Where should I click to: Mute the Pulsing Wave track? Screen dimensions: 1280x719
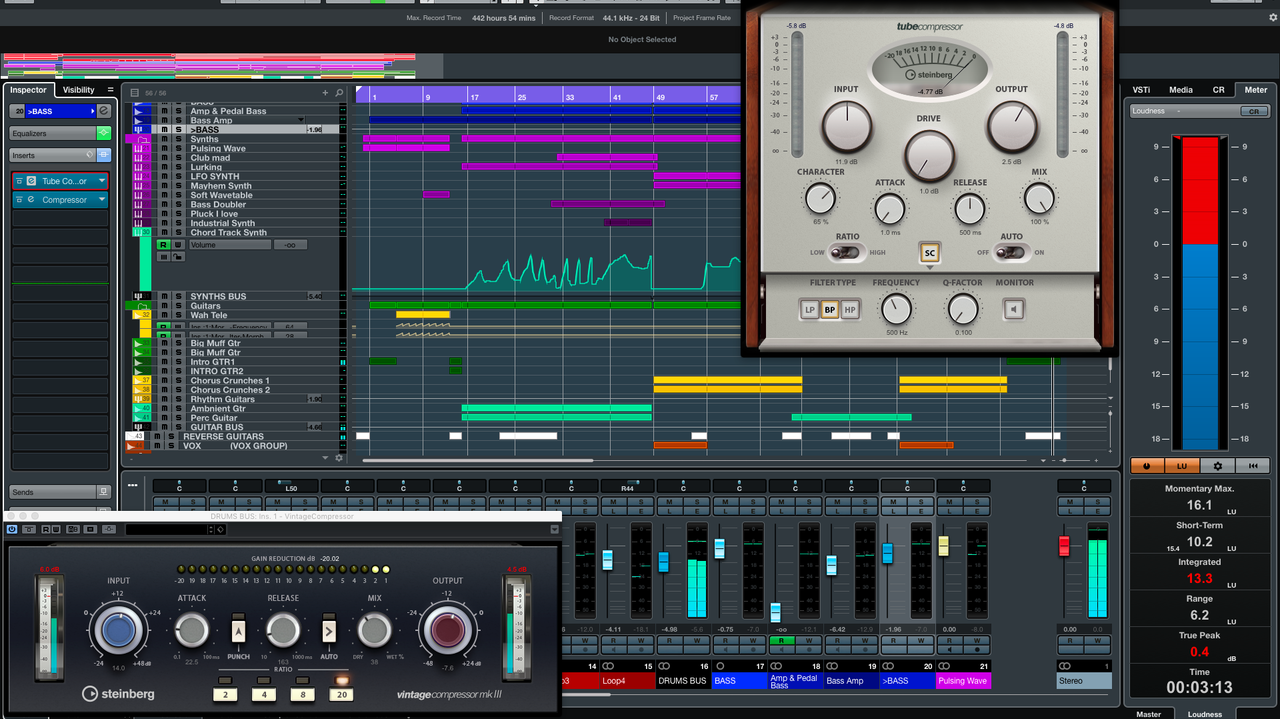(166, 149)
